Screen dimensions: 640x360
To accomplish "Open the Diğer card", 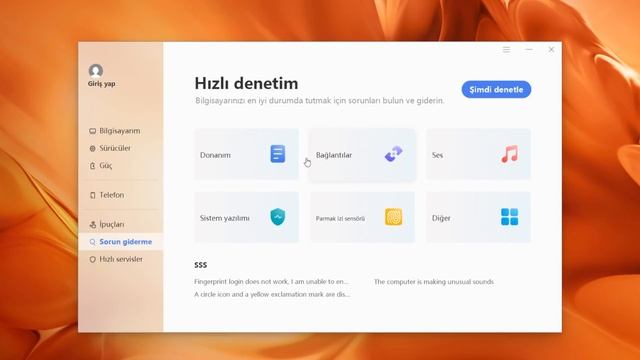I will click(x=478, y=217).
